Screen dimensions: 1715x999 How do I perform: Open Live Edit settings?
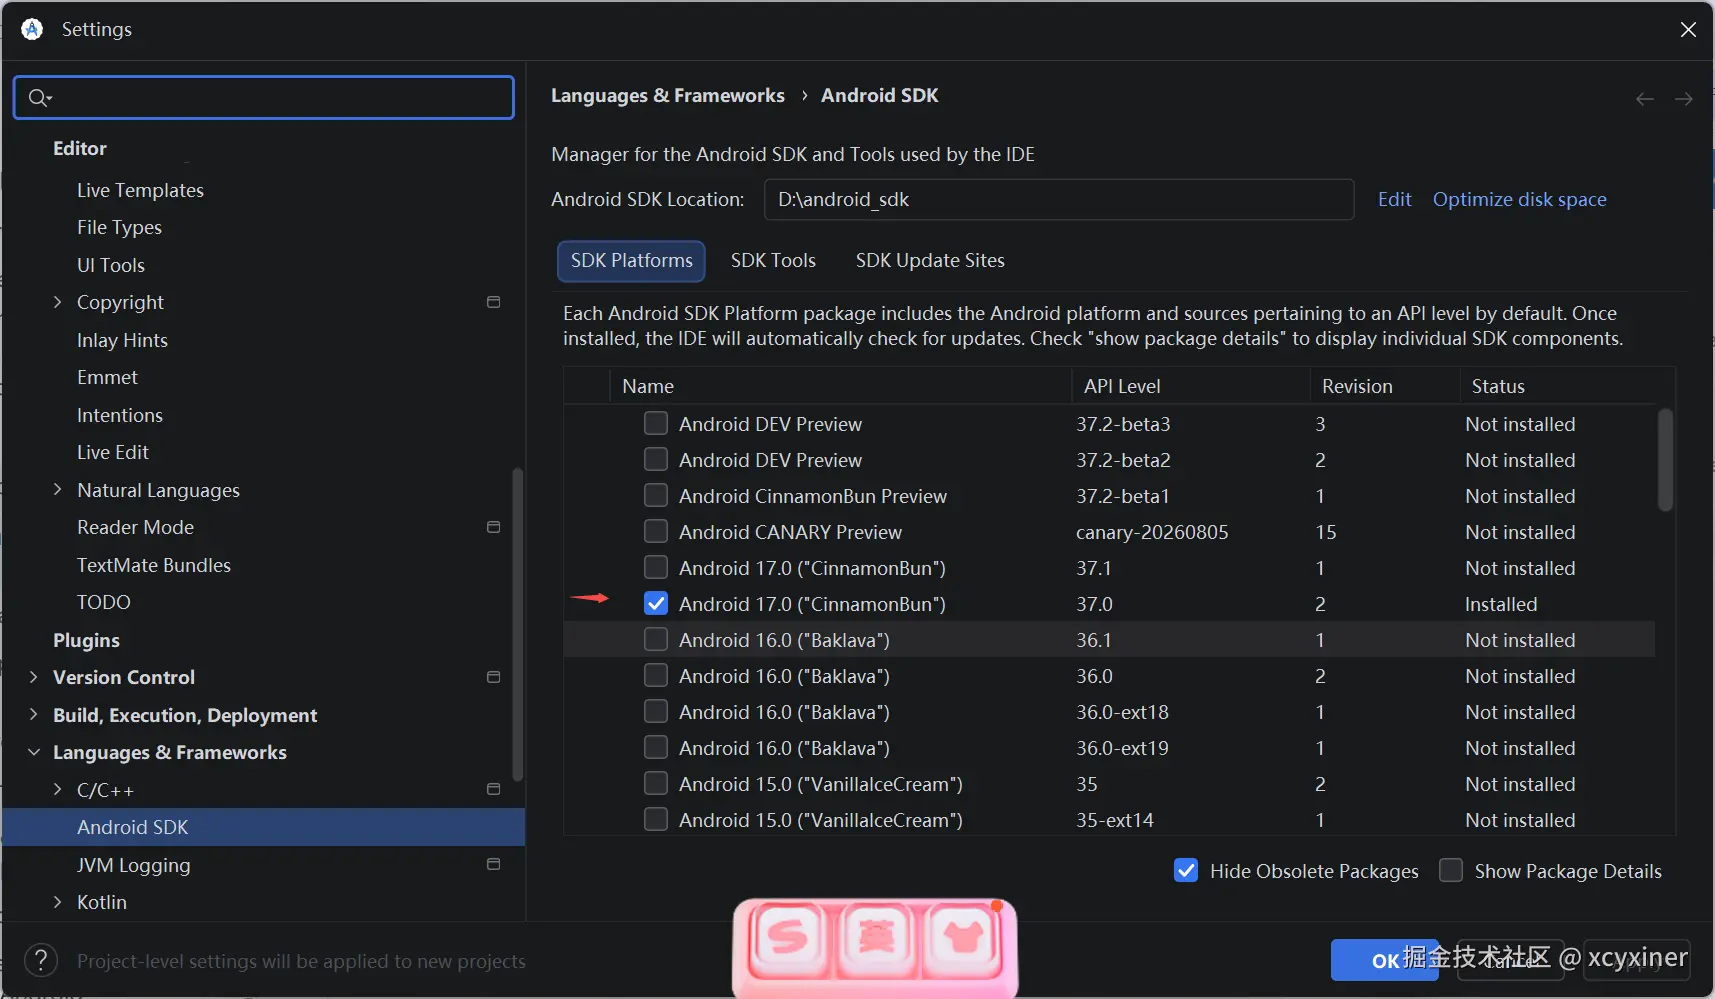pyautogui.click(x=113, y=452)
